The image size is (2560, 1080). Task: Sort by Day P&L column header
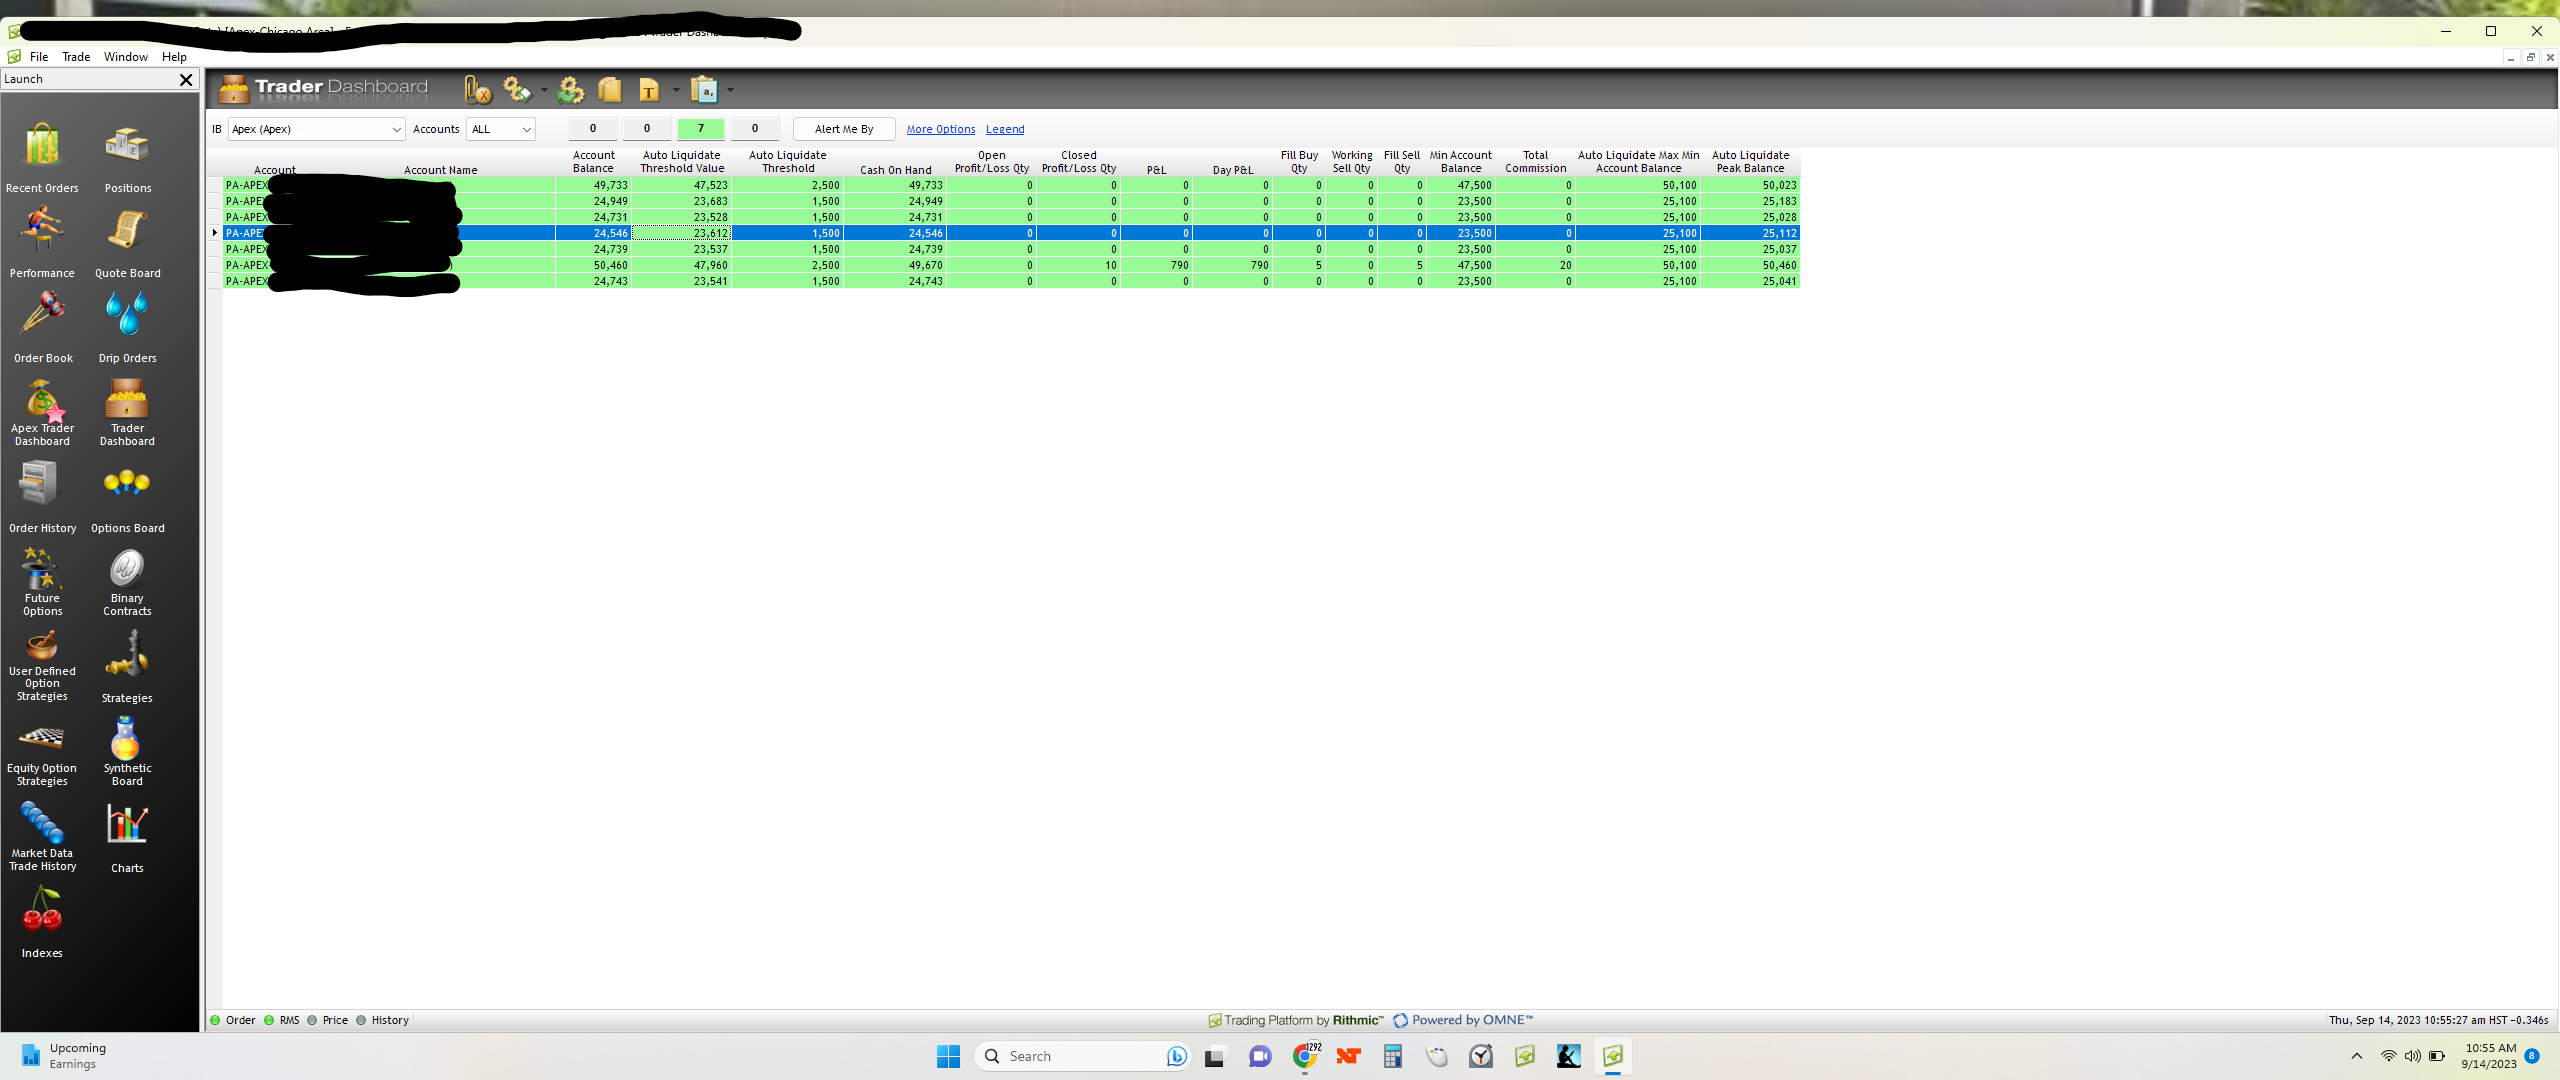(x=1232, y=170)
